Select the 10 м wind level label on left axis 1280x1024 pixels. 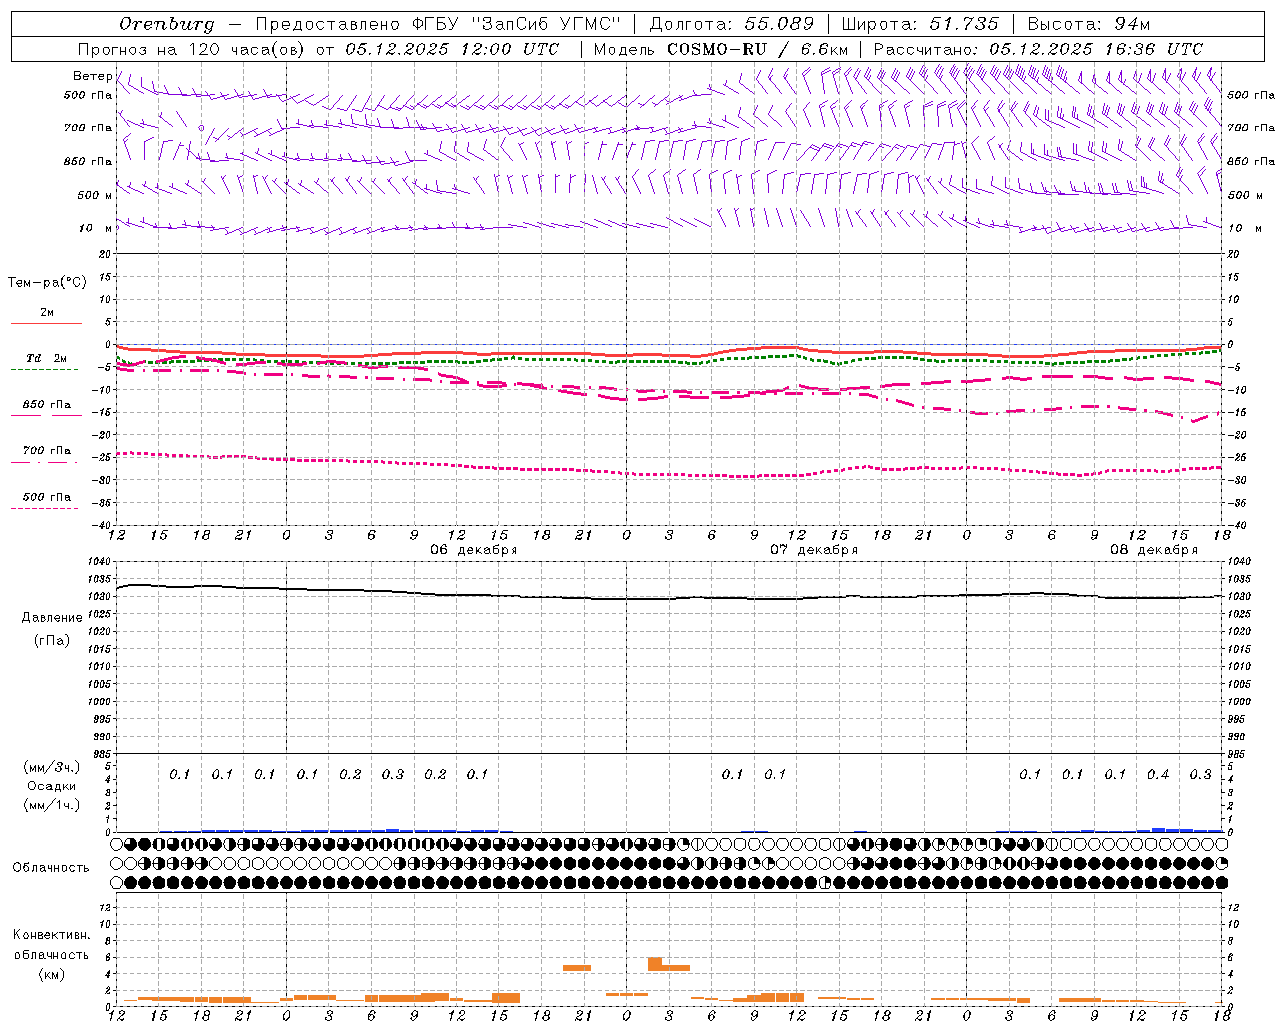pos(95,229)
